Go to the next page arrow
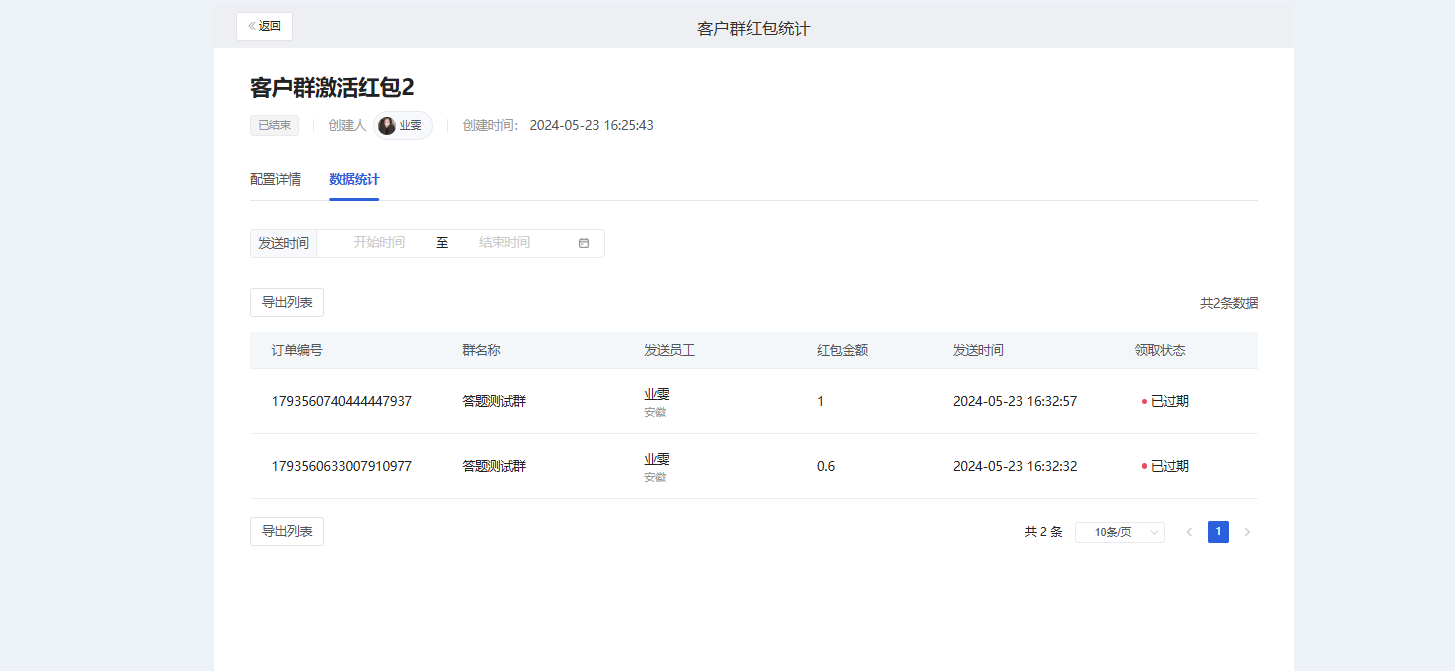The width and height of the screenshot is (1455, 671). coord(1247,532)
